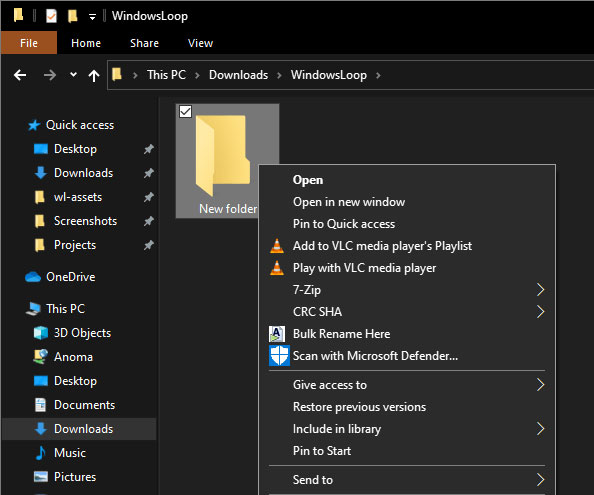Expand the 7-Zip submenu
Image resolution: width=594 pixels, height=495 pixels.
(407, 290)
